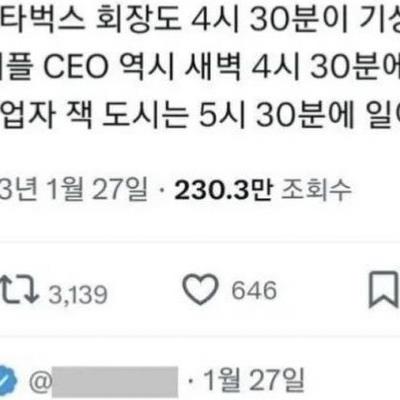Click the 잭 도시는 text line
Screen dimensions: 400x400
click(x=200, y=115)
